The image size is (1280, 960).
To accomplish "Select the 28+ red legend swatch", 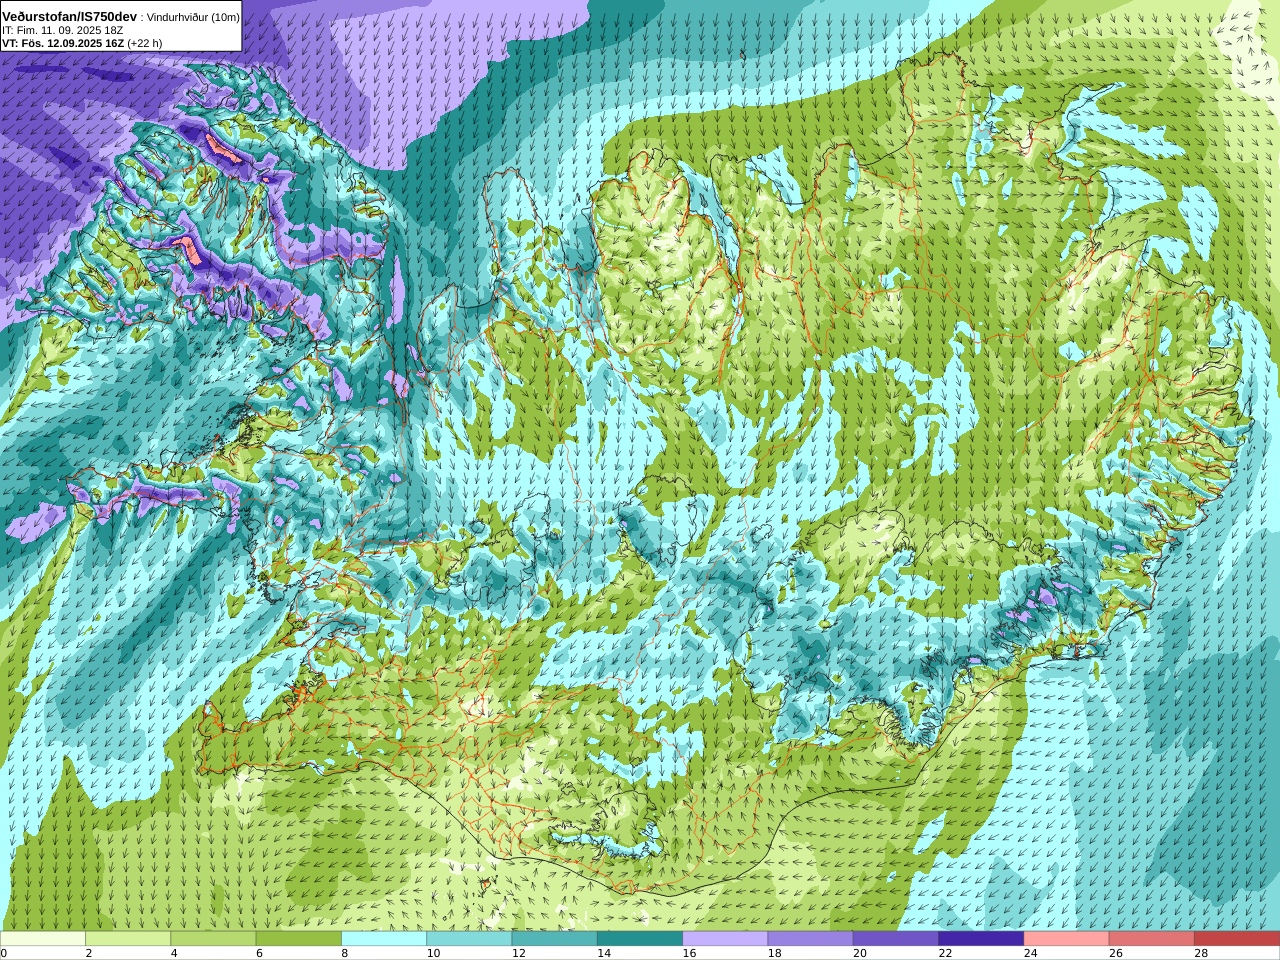I will 1237,939.
